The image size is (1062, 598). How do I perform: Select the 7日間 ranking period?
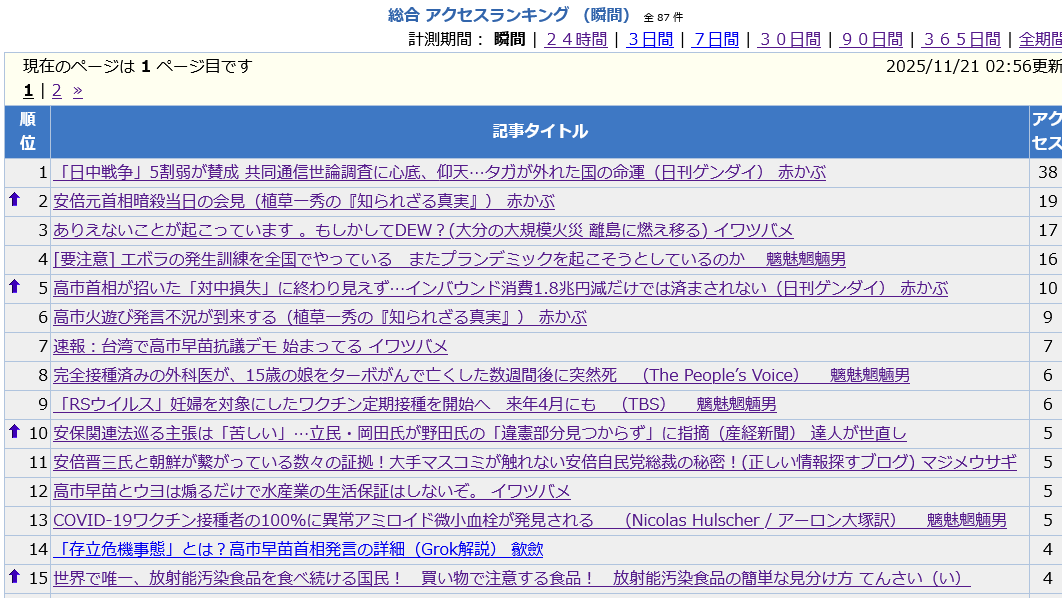pyautogui.click(x=716, y=39)
